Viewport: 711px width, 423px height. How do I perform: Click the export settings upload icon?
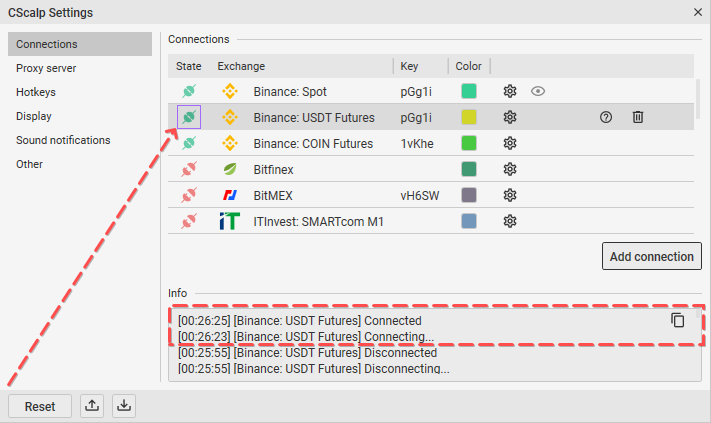[x=92, y=406]
